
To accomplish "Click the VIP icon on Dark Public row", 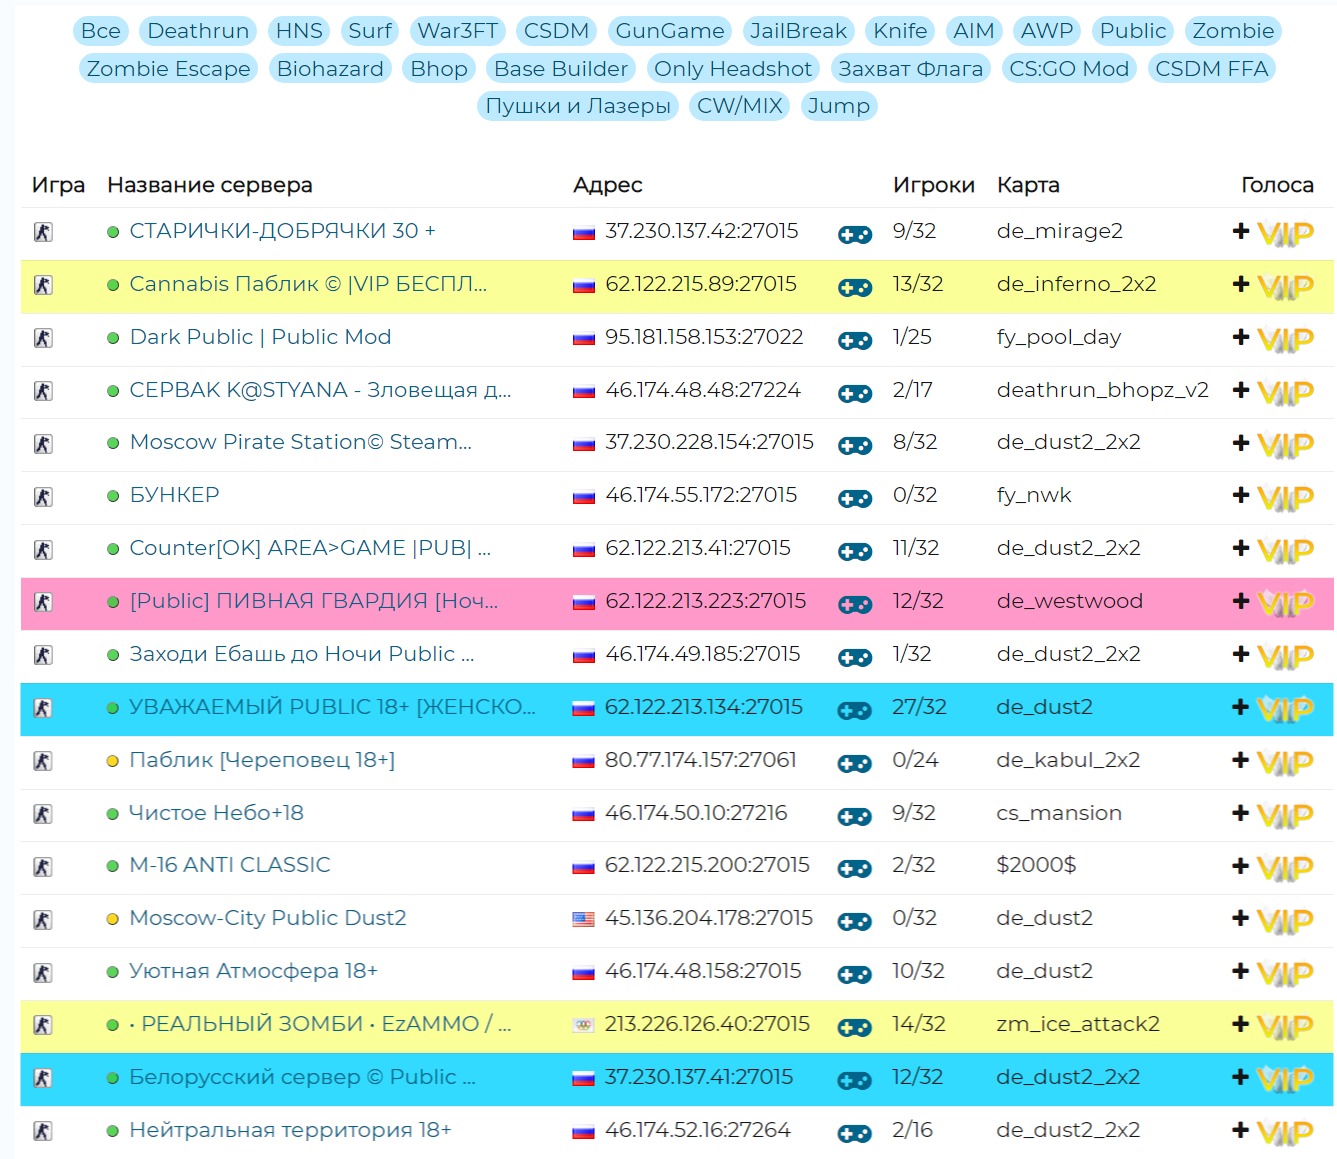I will [1284, 339].
